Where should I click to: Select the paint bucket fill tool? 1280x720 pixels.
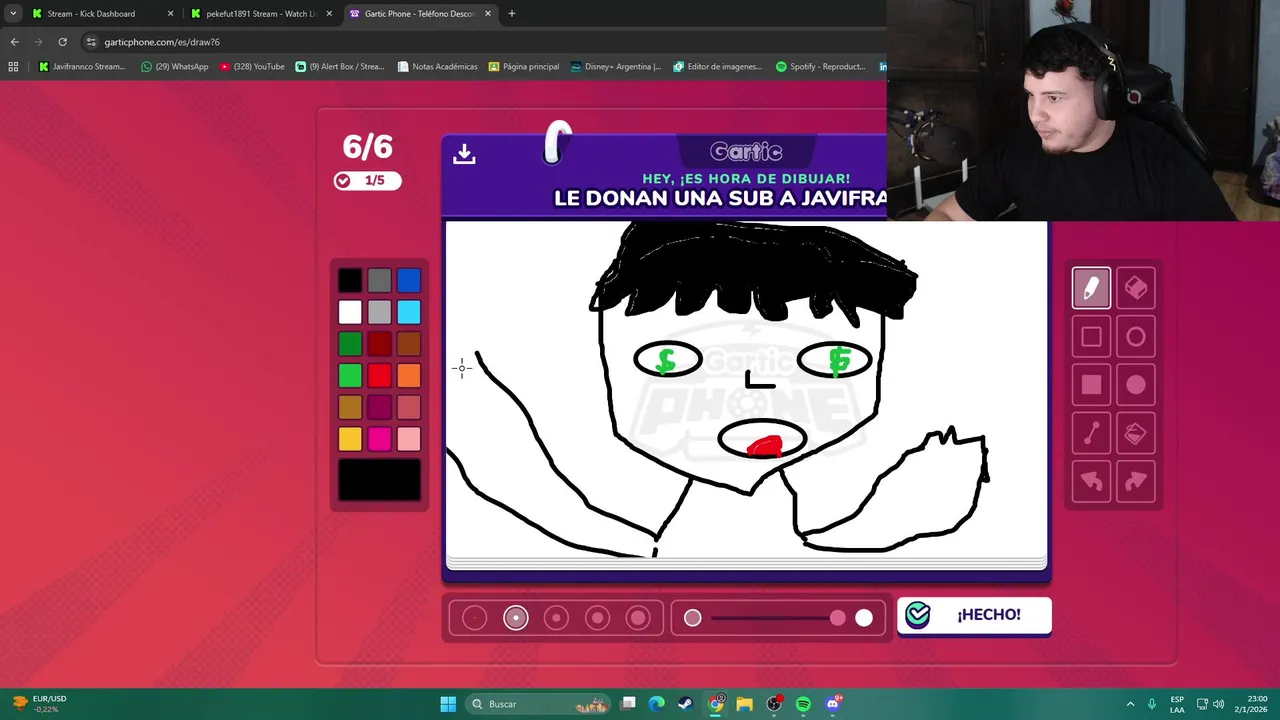tap(1136, 434)
